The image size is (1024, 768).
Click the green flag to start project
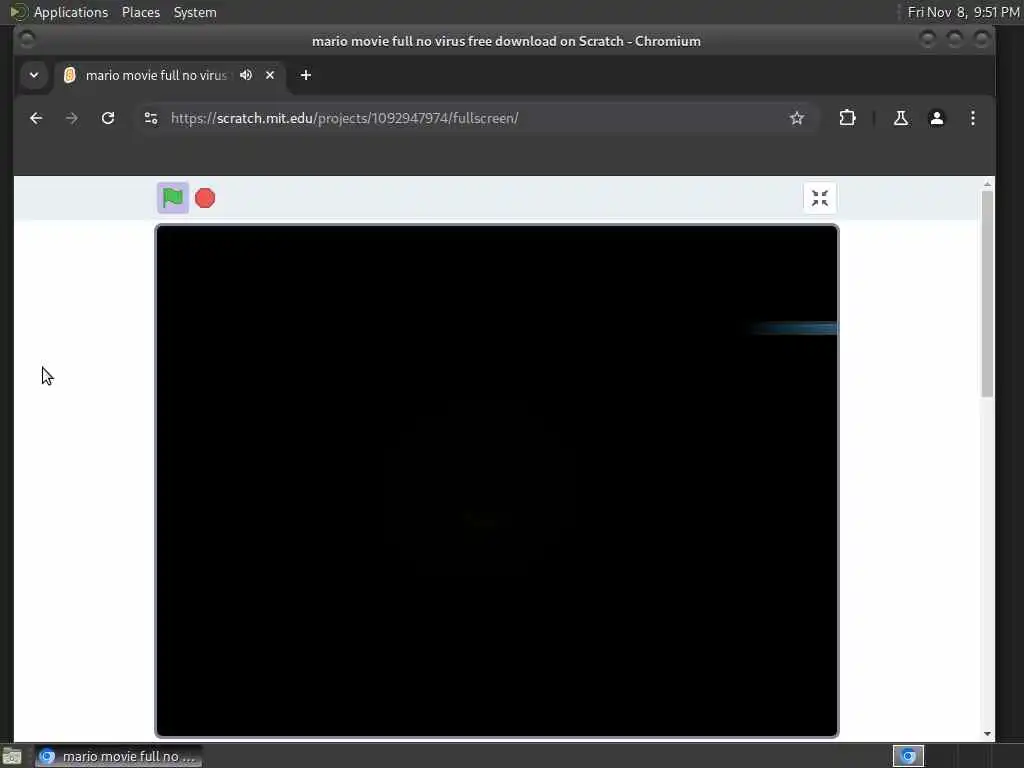[172, 198]
